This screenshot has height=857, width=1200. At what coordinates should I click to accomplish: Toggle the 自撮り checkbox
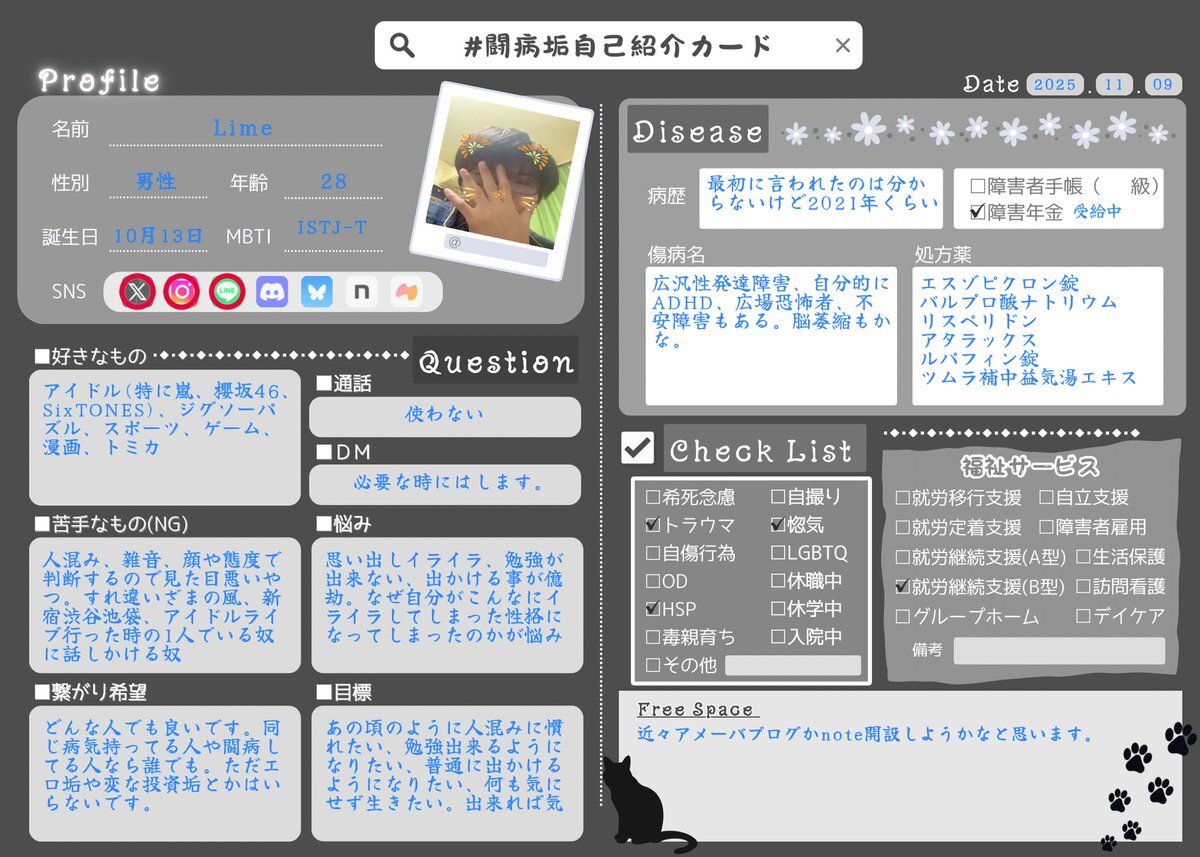(778, 497)
